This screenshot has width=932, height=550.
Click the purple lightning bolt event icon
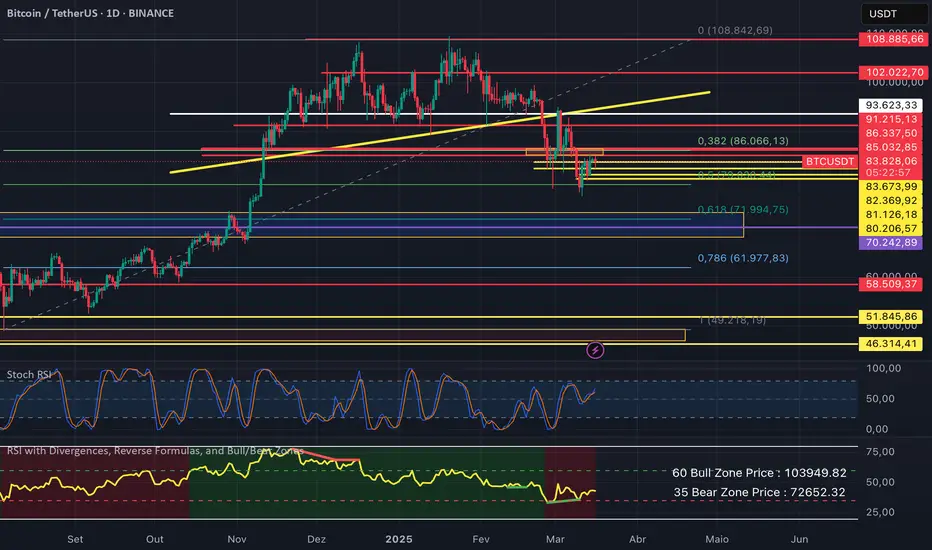595,350
